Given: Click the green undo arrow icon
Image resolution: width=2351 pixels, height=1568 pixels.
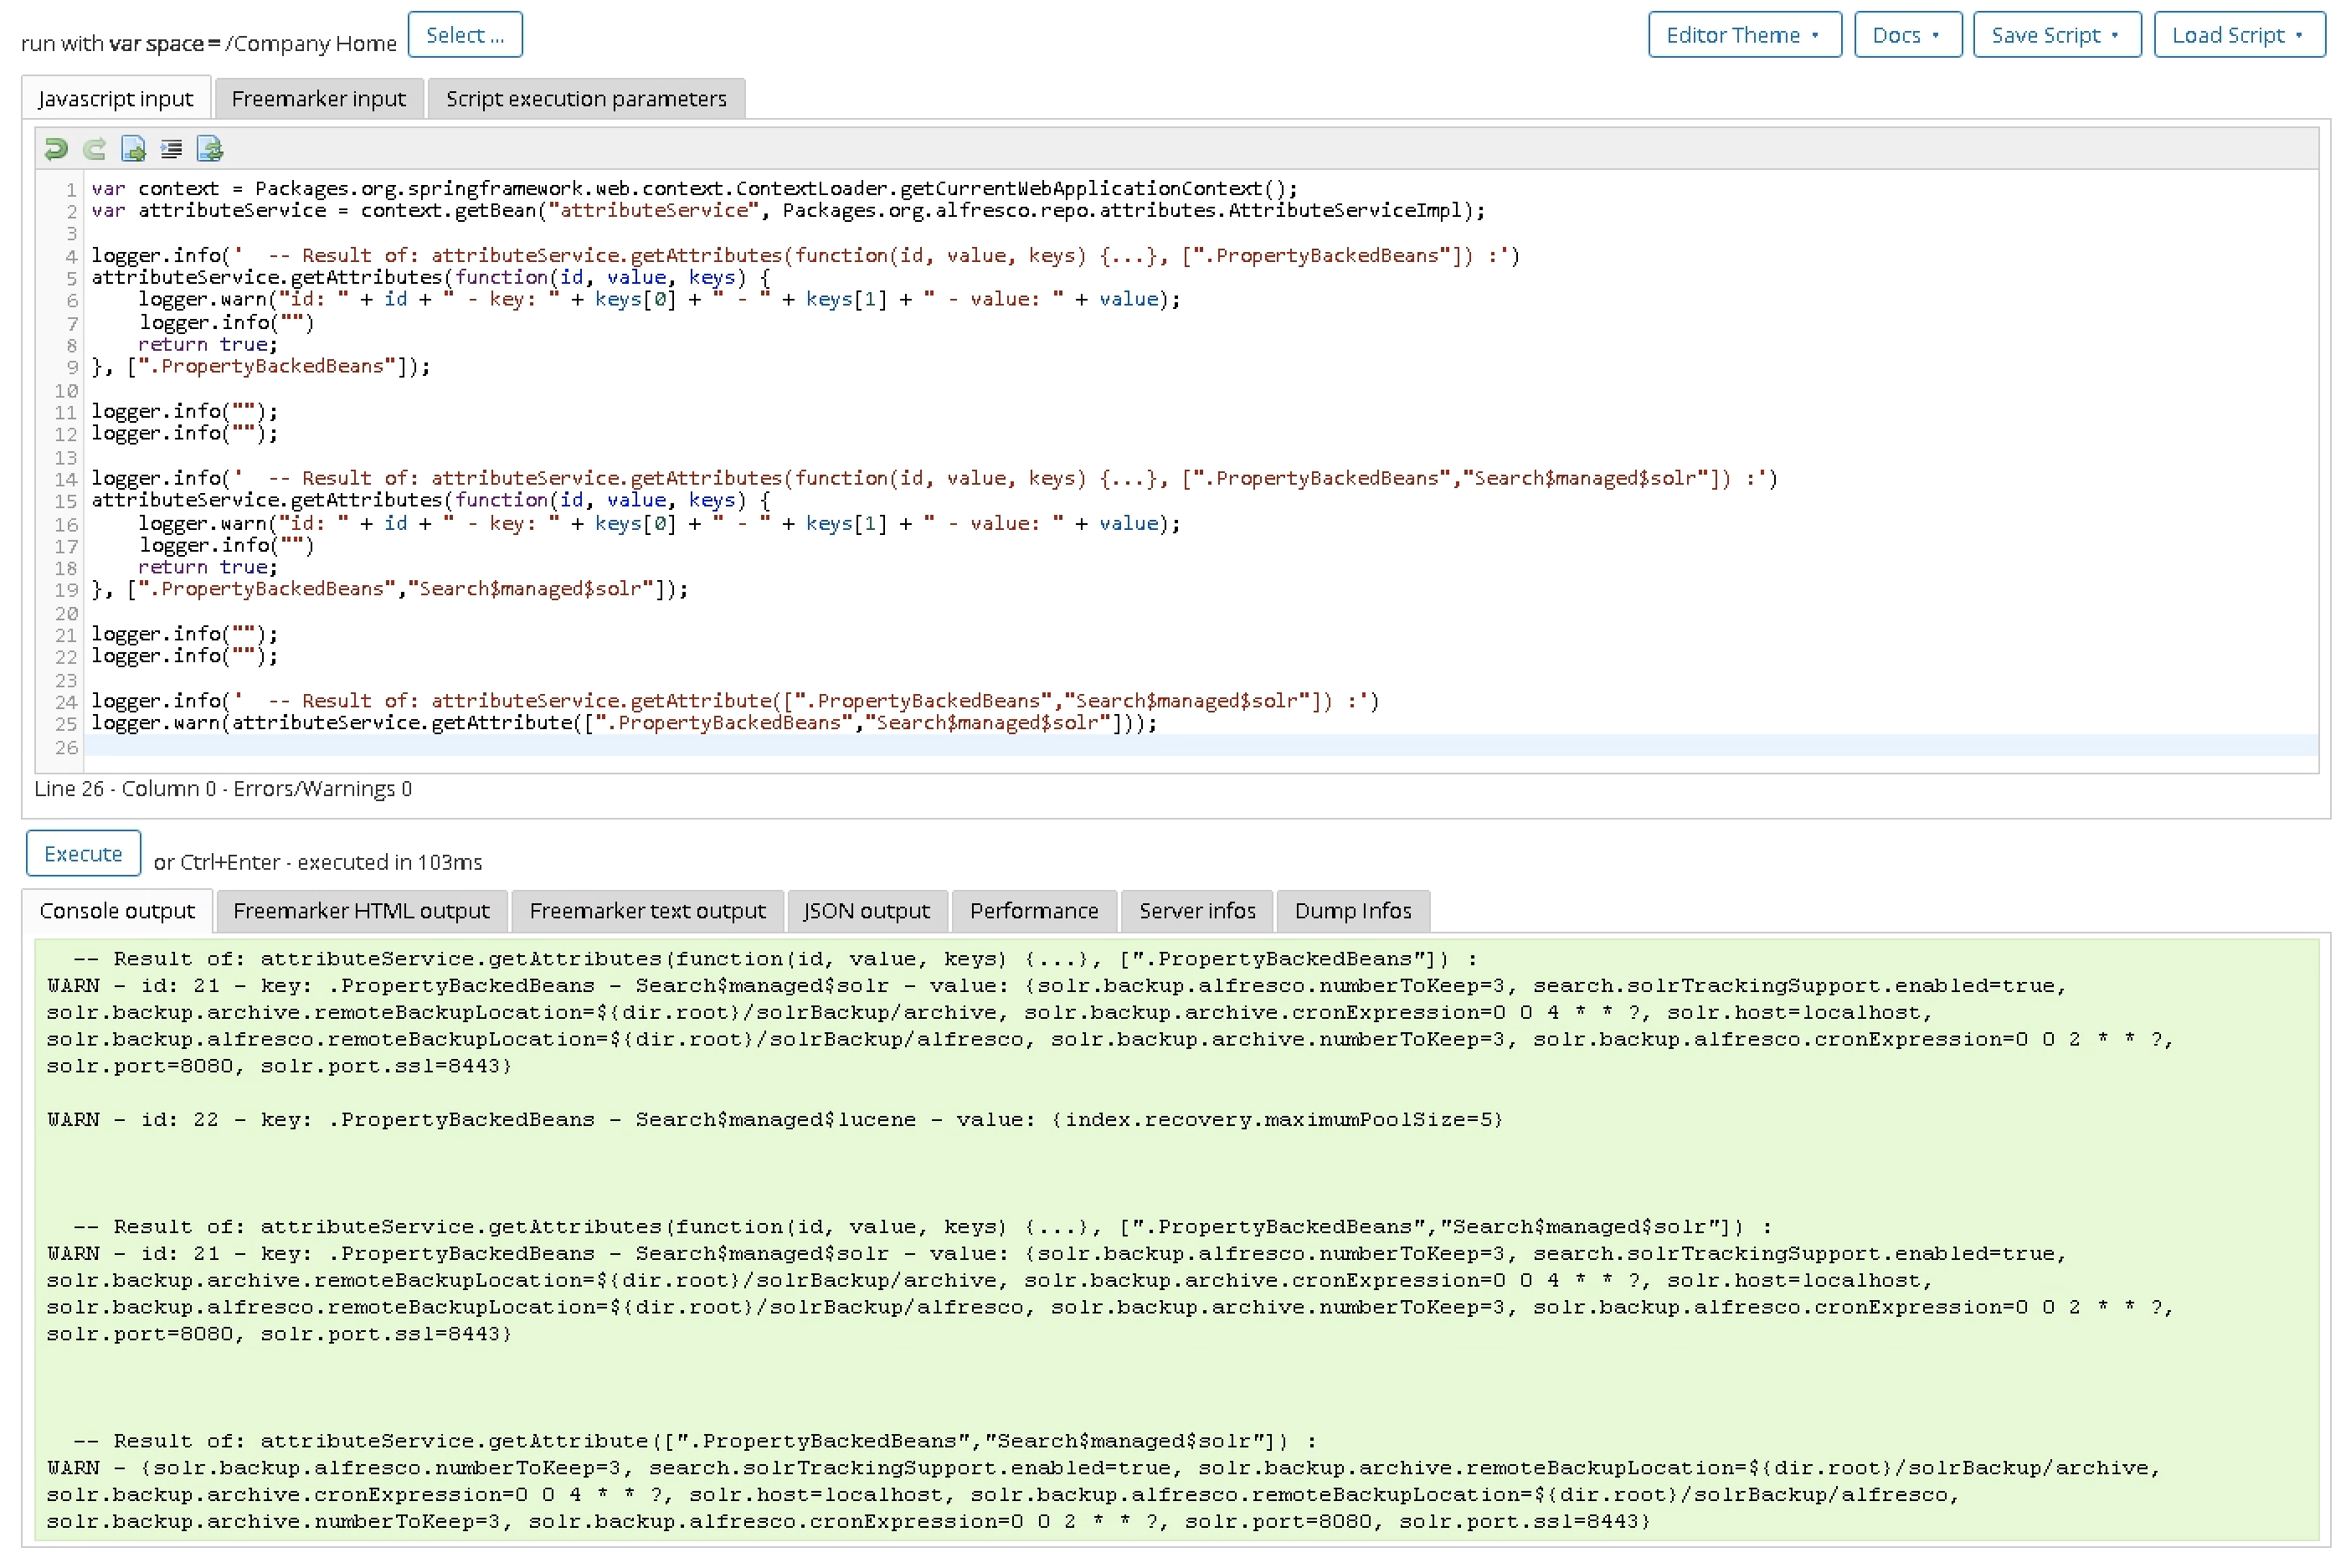Looking at the screenshot, I should (x=56, y=149).
